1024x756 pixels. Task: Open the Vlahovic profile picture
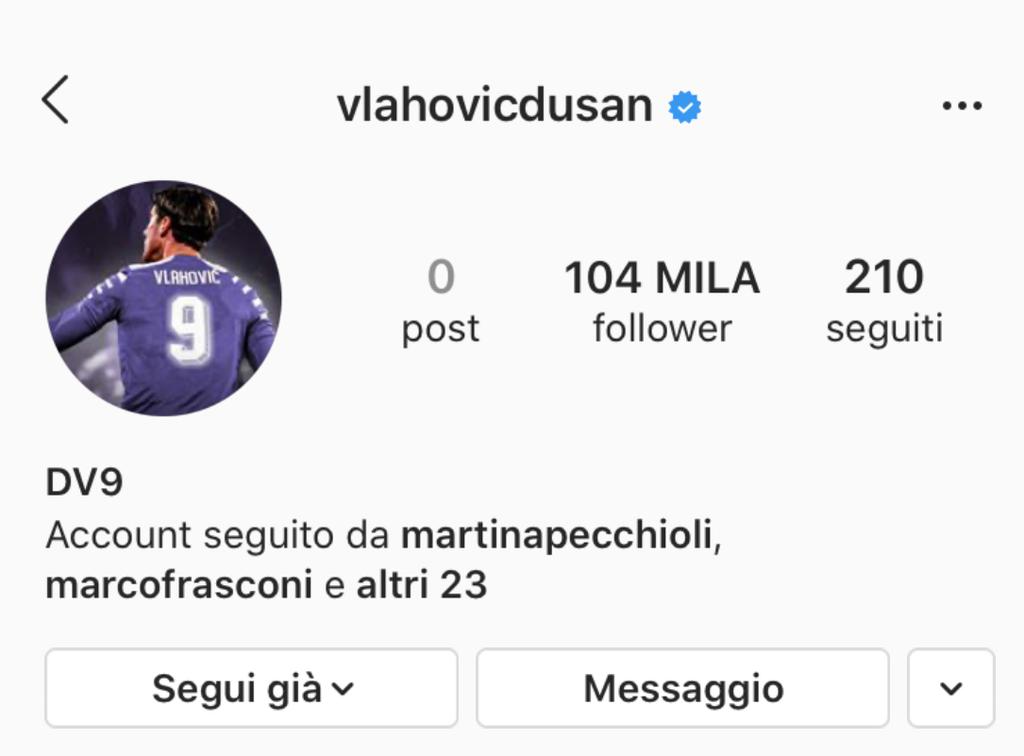(x=163, y=298)
